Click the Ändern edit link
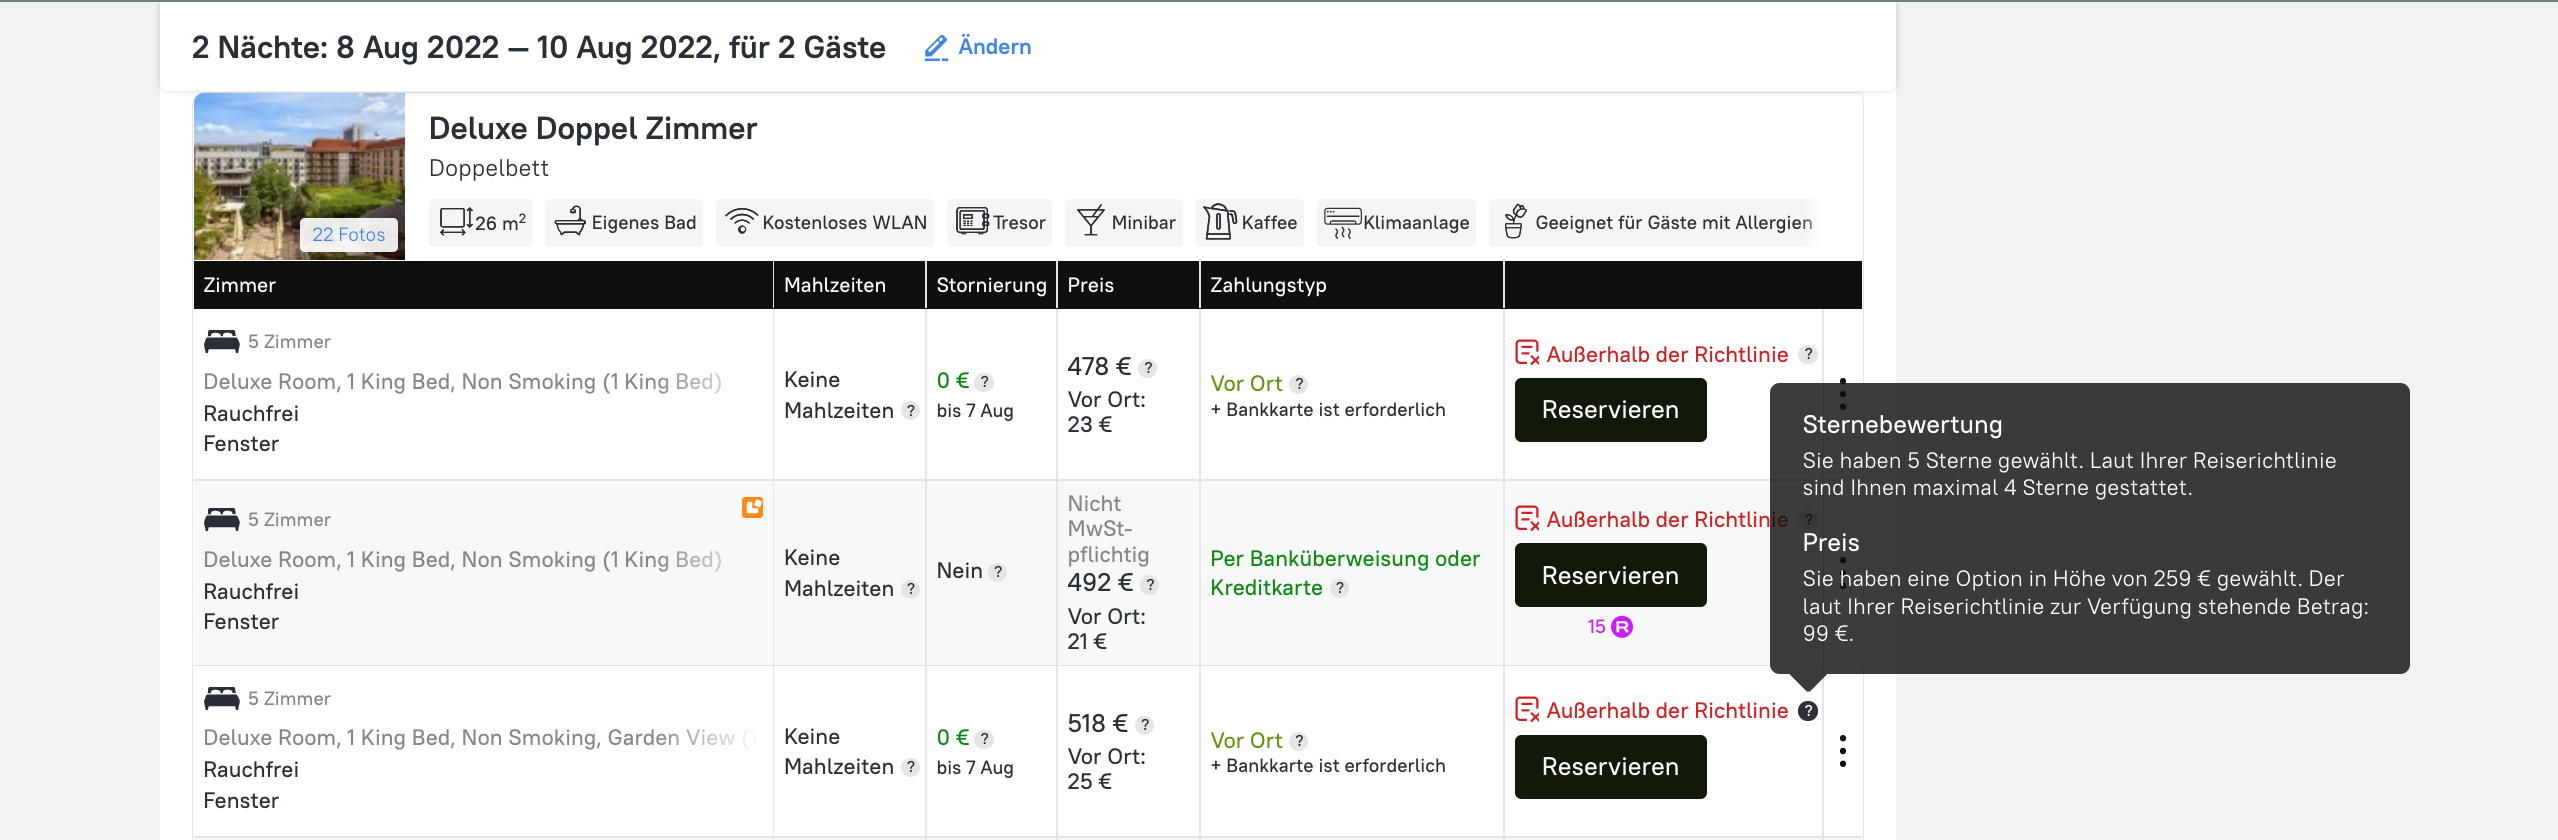This screenshot has height=840, width=2558. pyautogui.click(x=978, y=47)
